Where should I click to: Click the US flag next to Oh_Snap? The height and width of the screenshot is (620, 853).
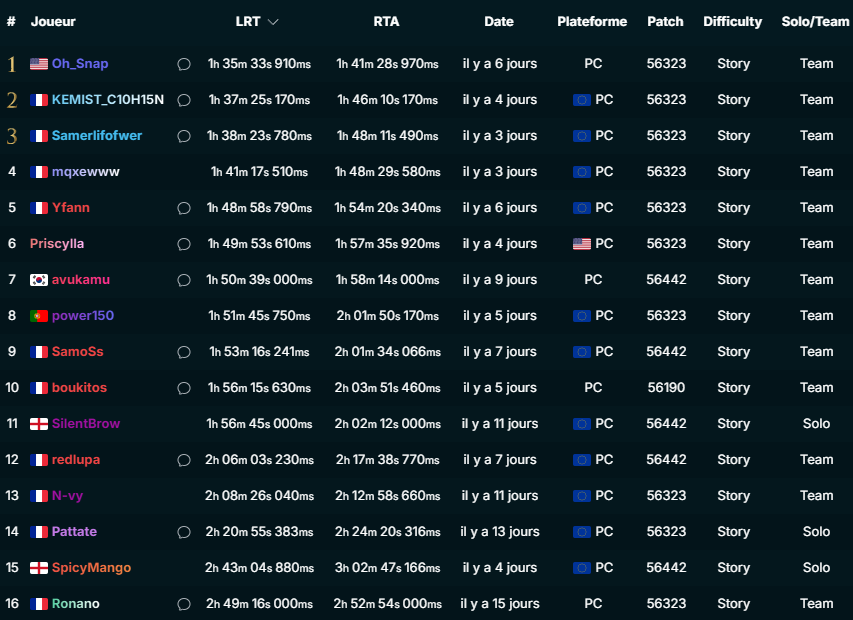tap(39, 64)
